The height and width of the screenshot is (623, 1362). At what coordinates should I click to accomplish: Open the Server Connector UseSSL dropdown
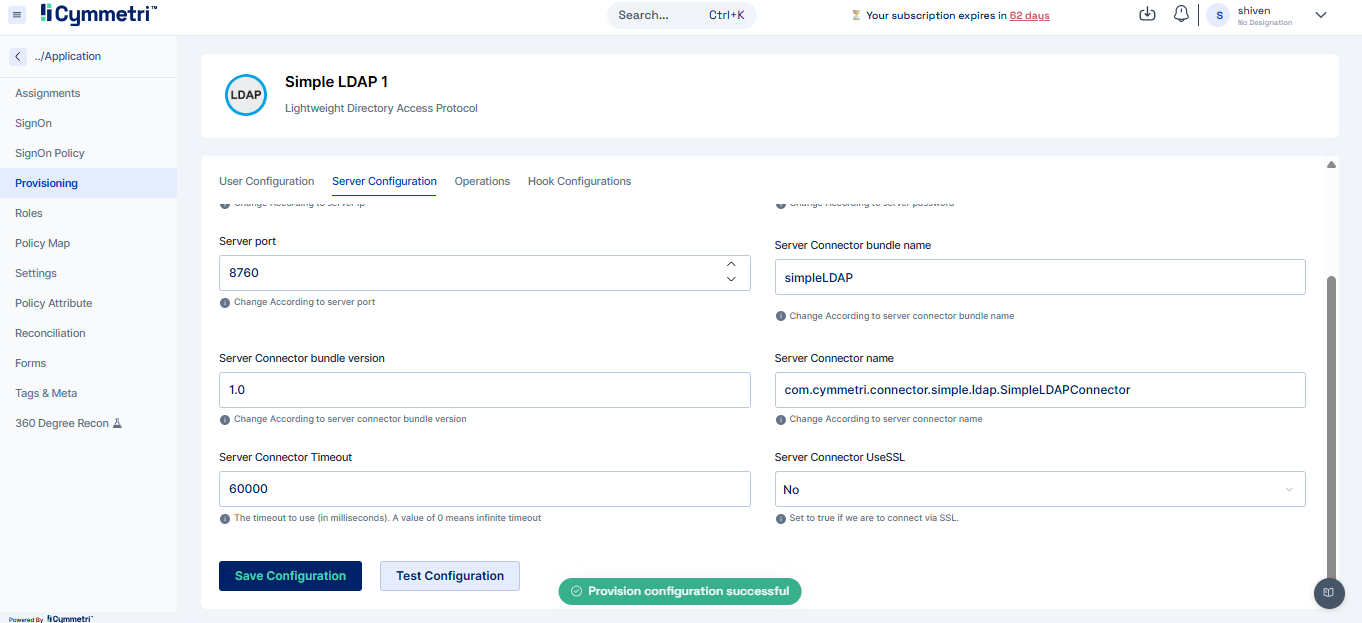coord(1040,489)
